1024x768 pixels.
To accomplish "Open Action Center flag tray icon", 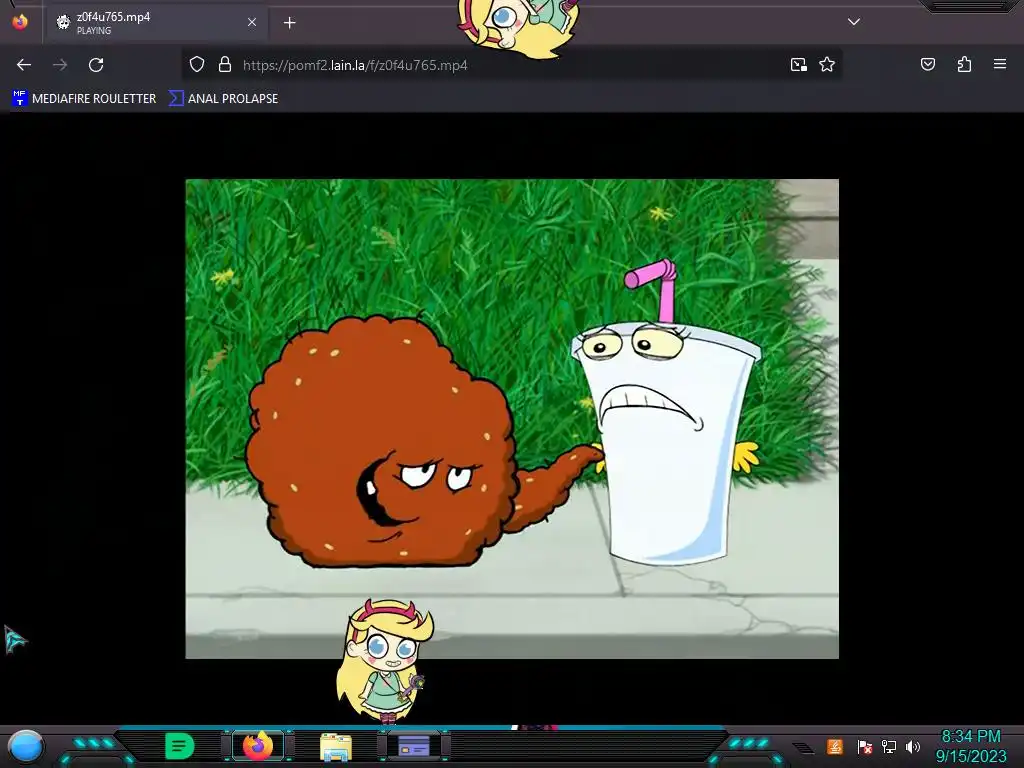I will click(865, 746).
